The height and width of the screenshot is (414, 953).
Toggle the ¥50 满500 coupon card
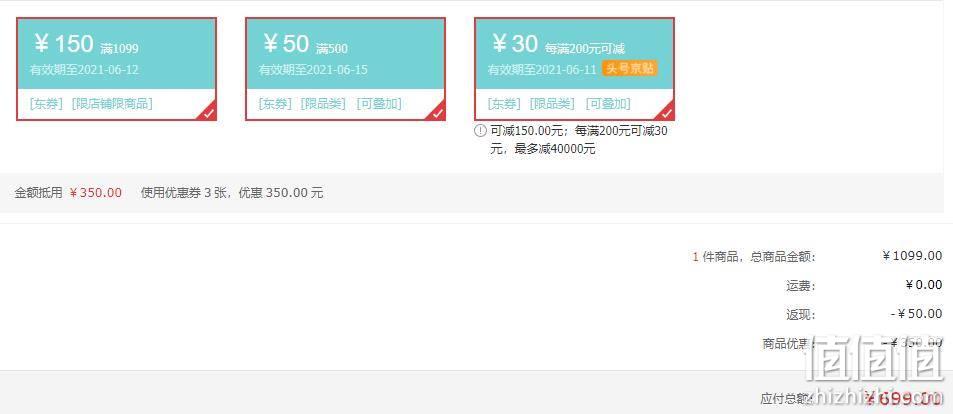pos(345,69)
